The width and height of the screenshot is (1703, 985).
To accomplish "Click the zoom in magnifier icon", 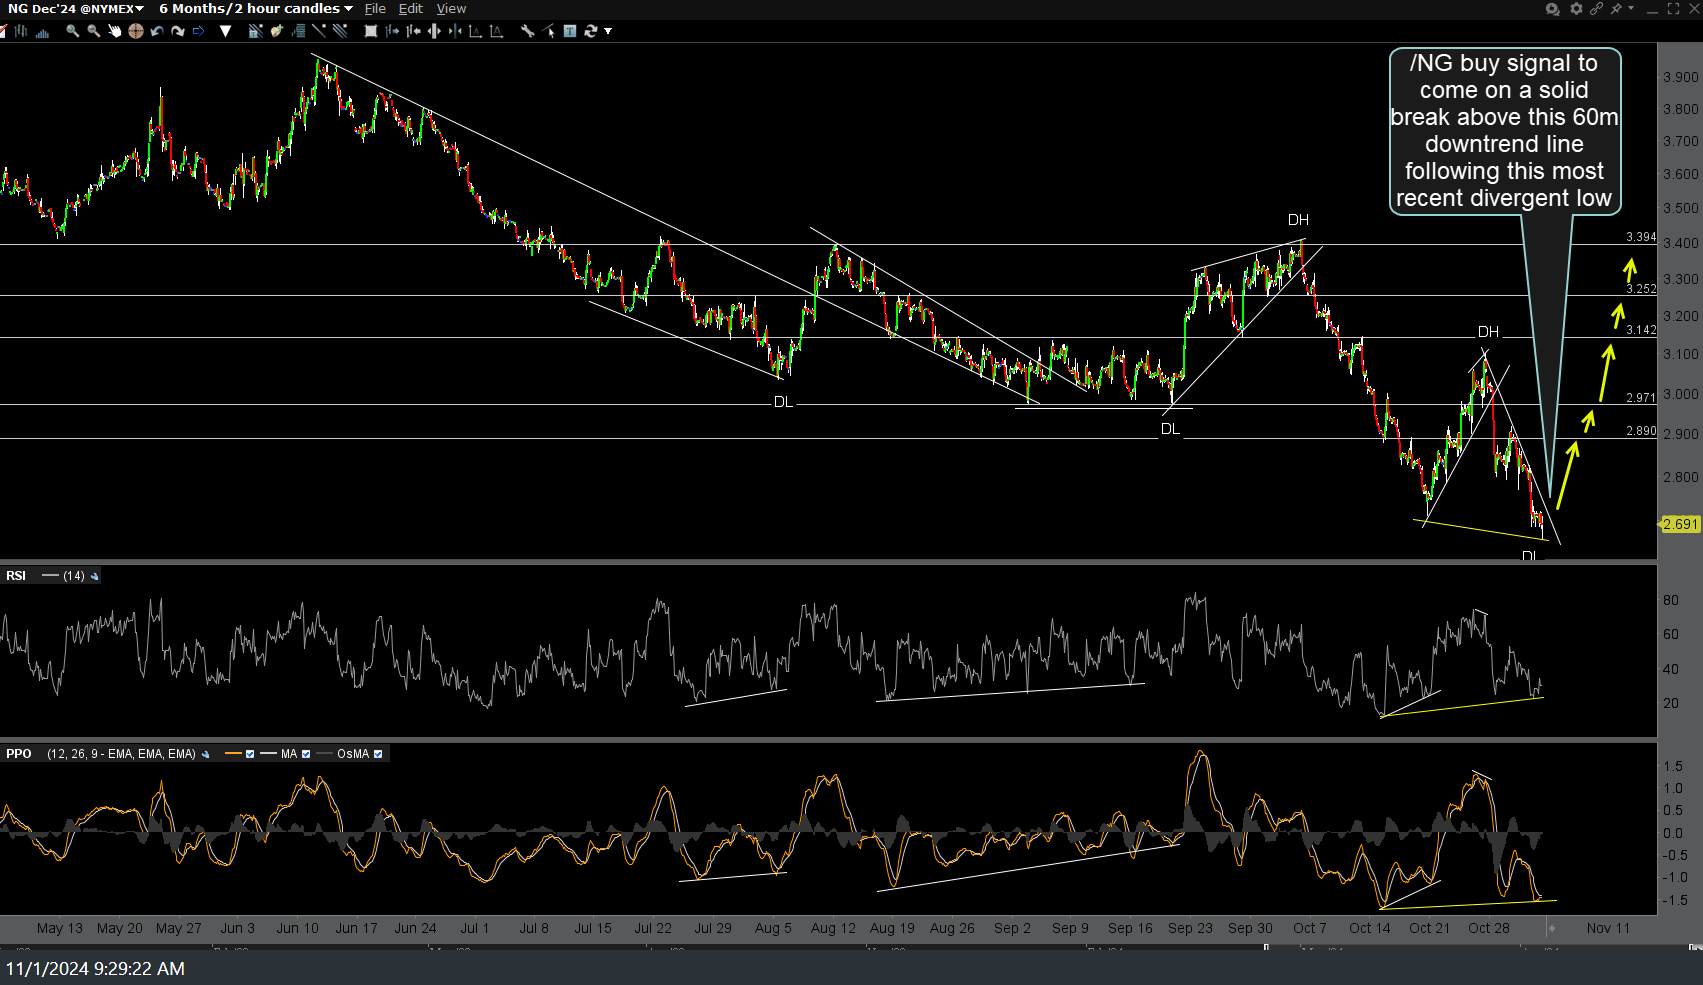I will click(73, 31).
